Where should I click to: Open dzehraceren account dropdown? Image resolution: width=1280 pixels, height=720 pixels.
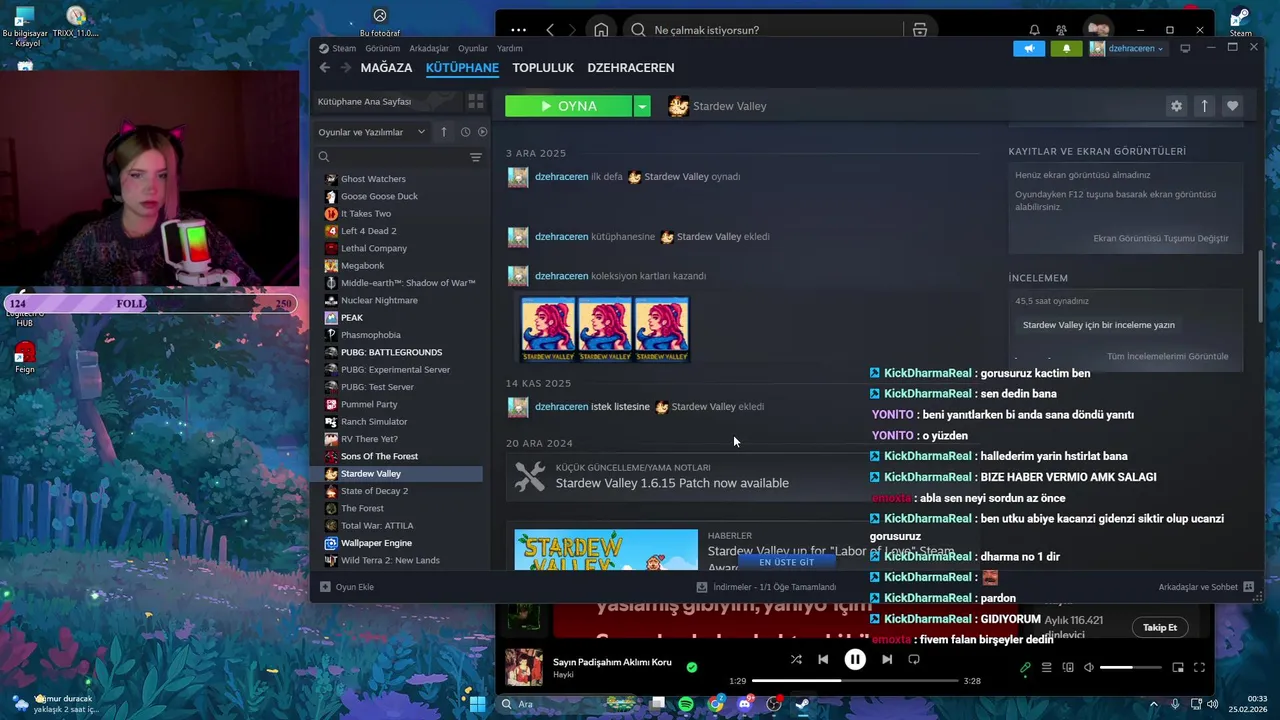pos(1127,48)
